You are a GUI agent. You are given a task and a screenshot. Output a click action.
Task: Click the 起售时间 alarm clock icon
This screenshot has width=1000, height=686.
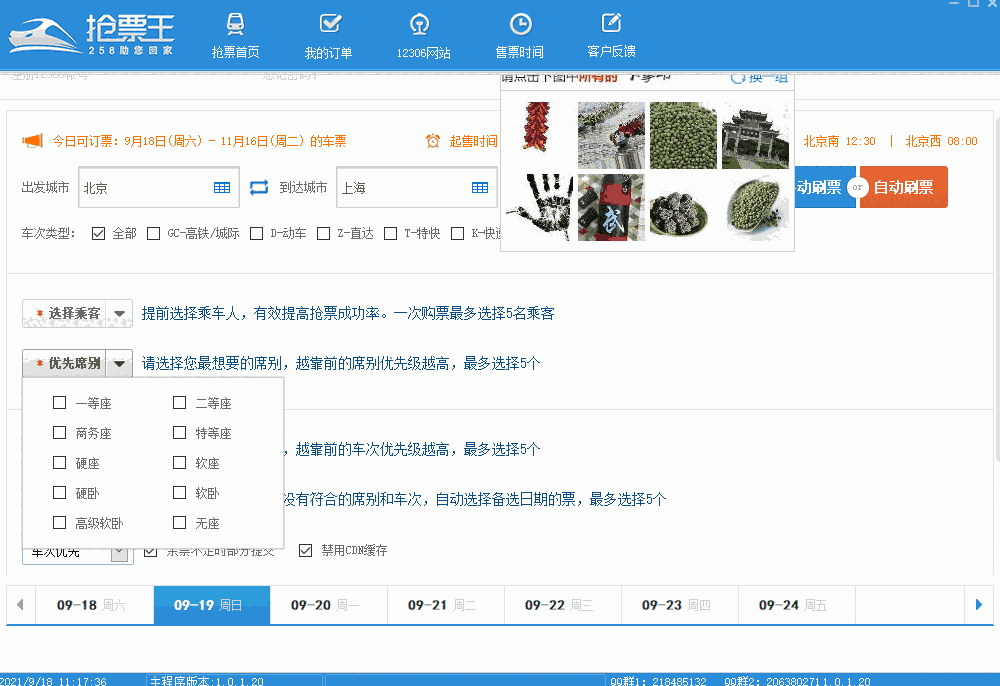(433, 140)
